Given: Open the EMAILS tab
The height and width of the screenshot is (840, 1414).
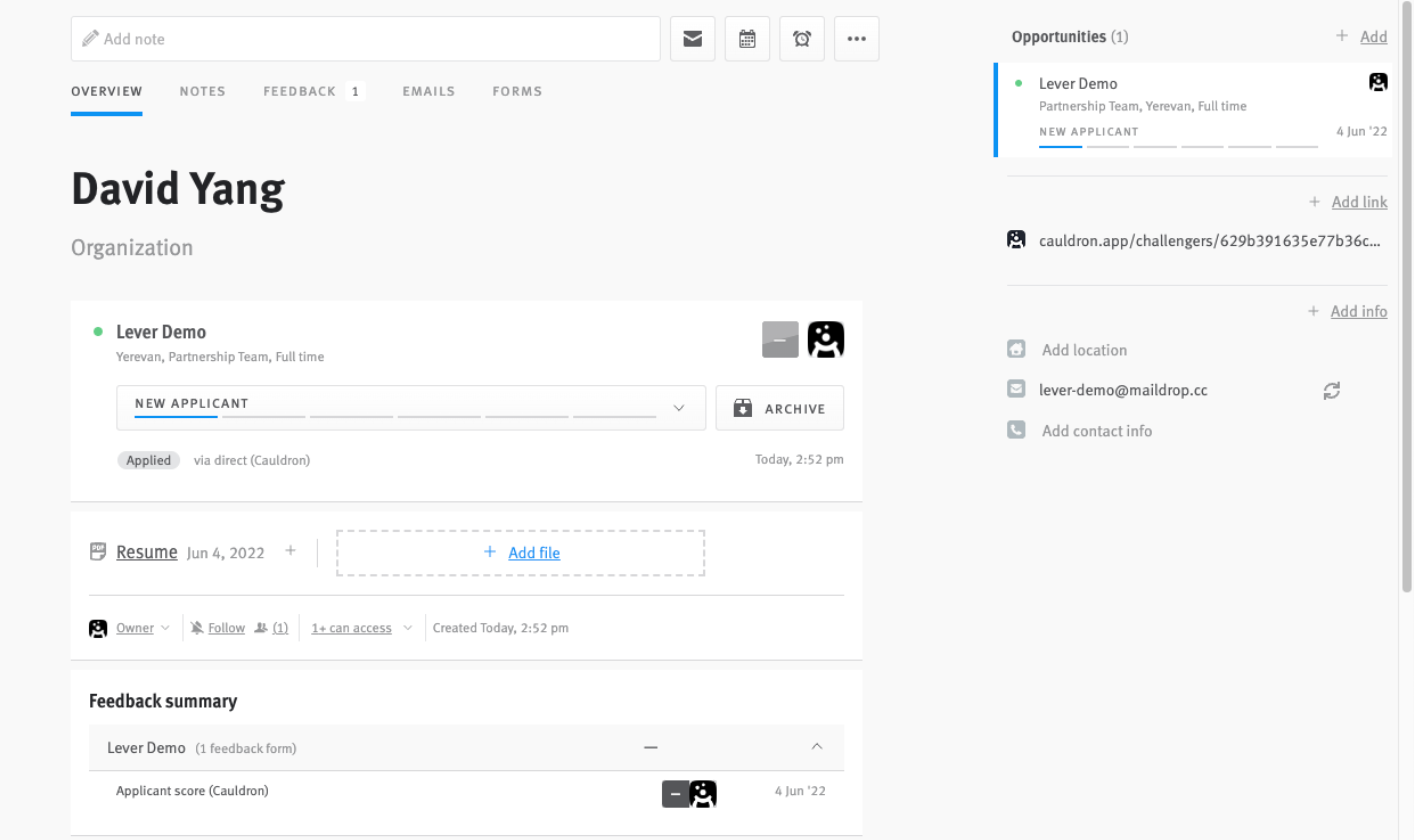Looking at the screenshot, I should coord(428,91).
